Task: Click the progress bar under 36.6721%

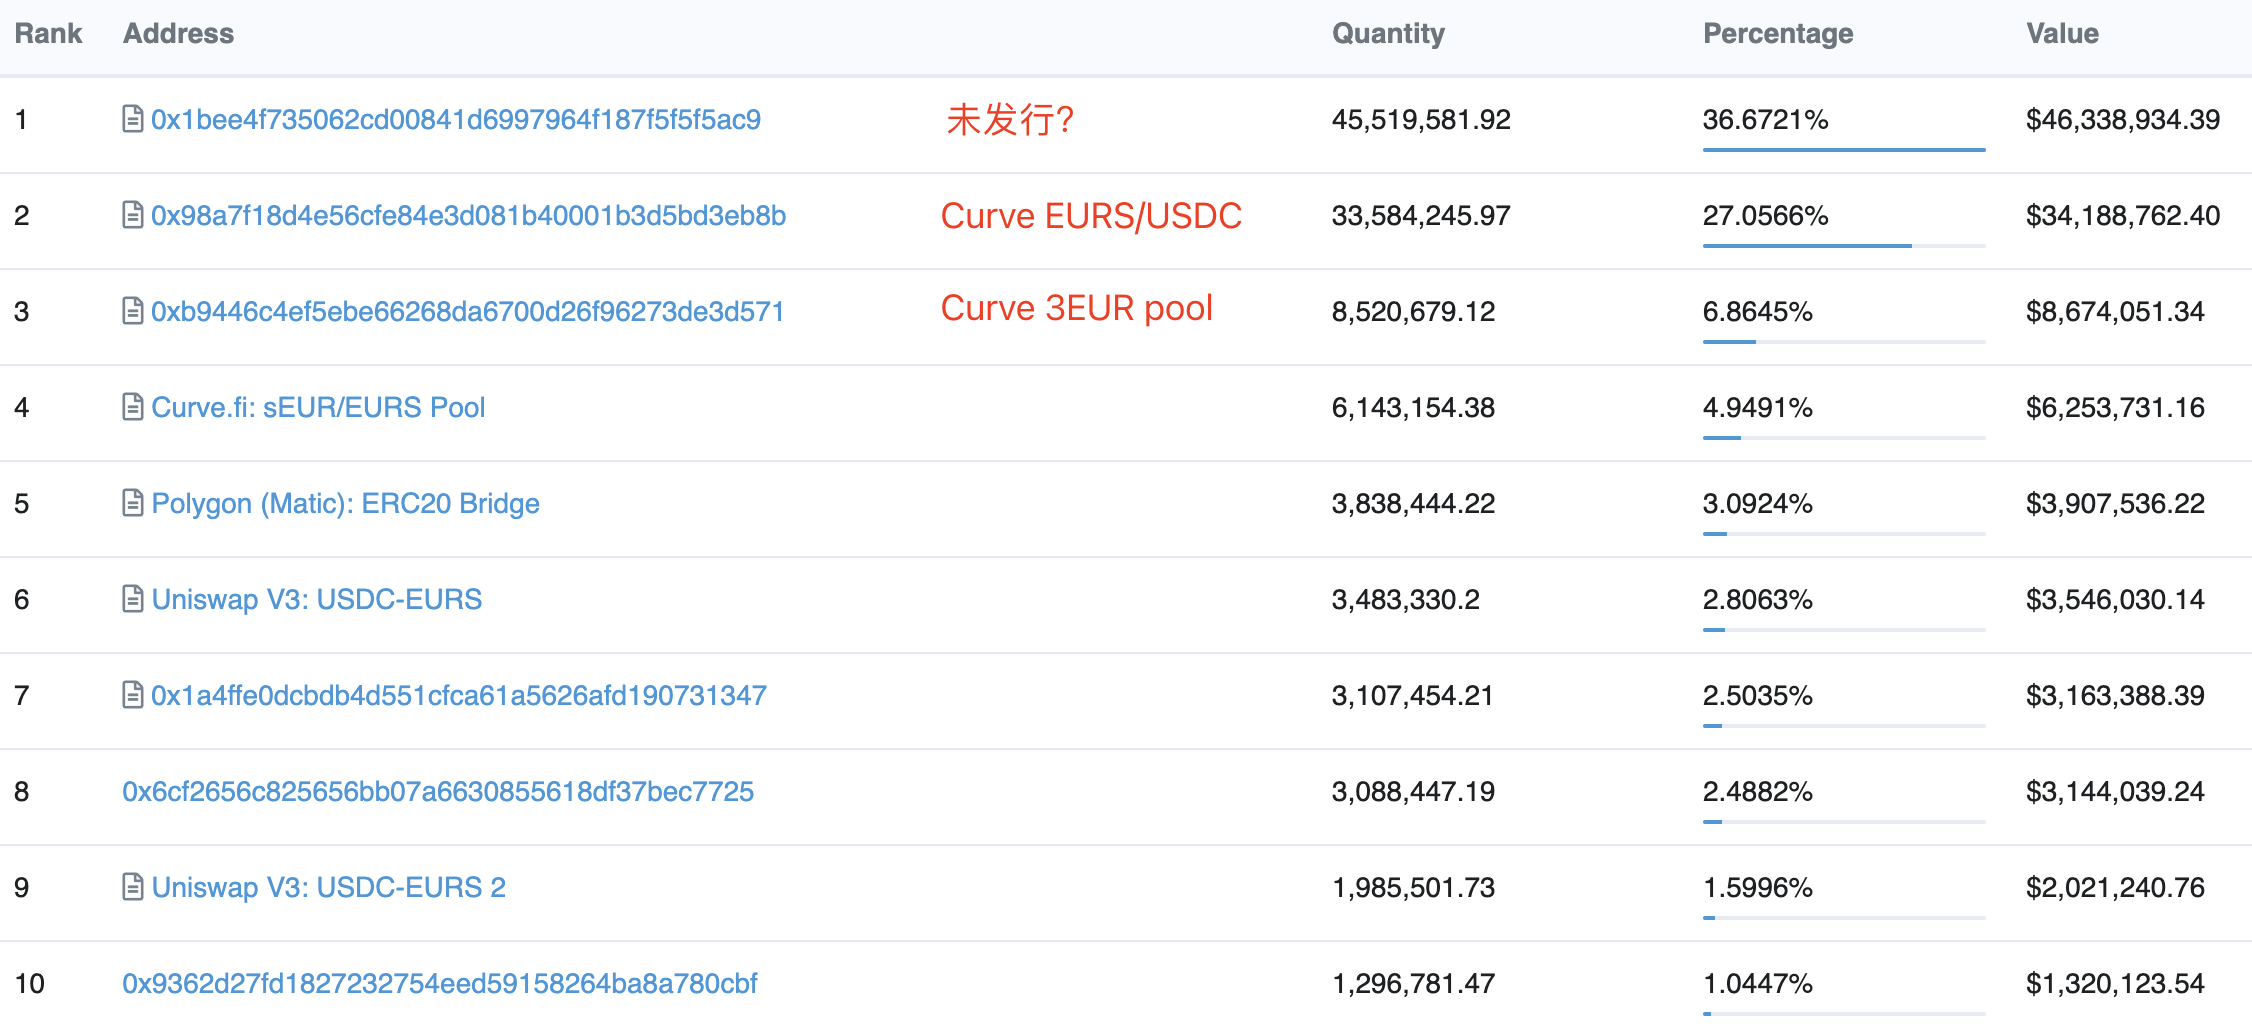Action: 1844,150
